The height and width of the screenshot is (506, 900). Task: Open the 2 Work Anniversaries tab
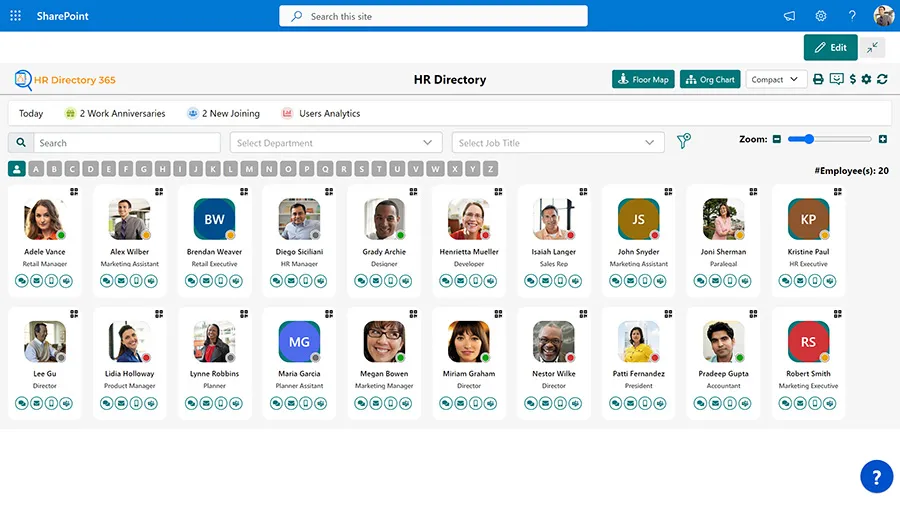coord(115,114)
